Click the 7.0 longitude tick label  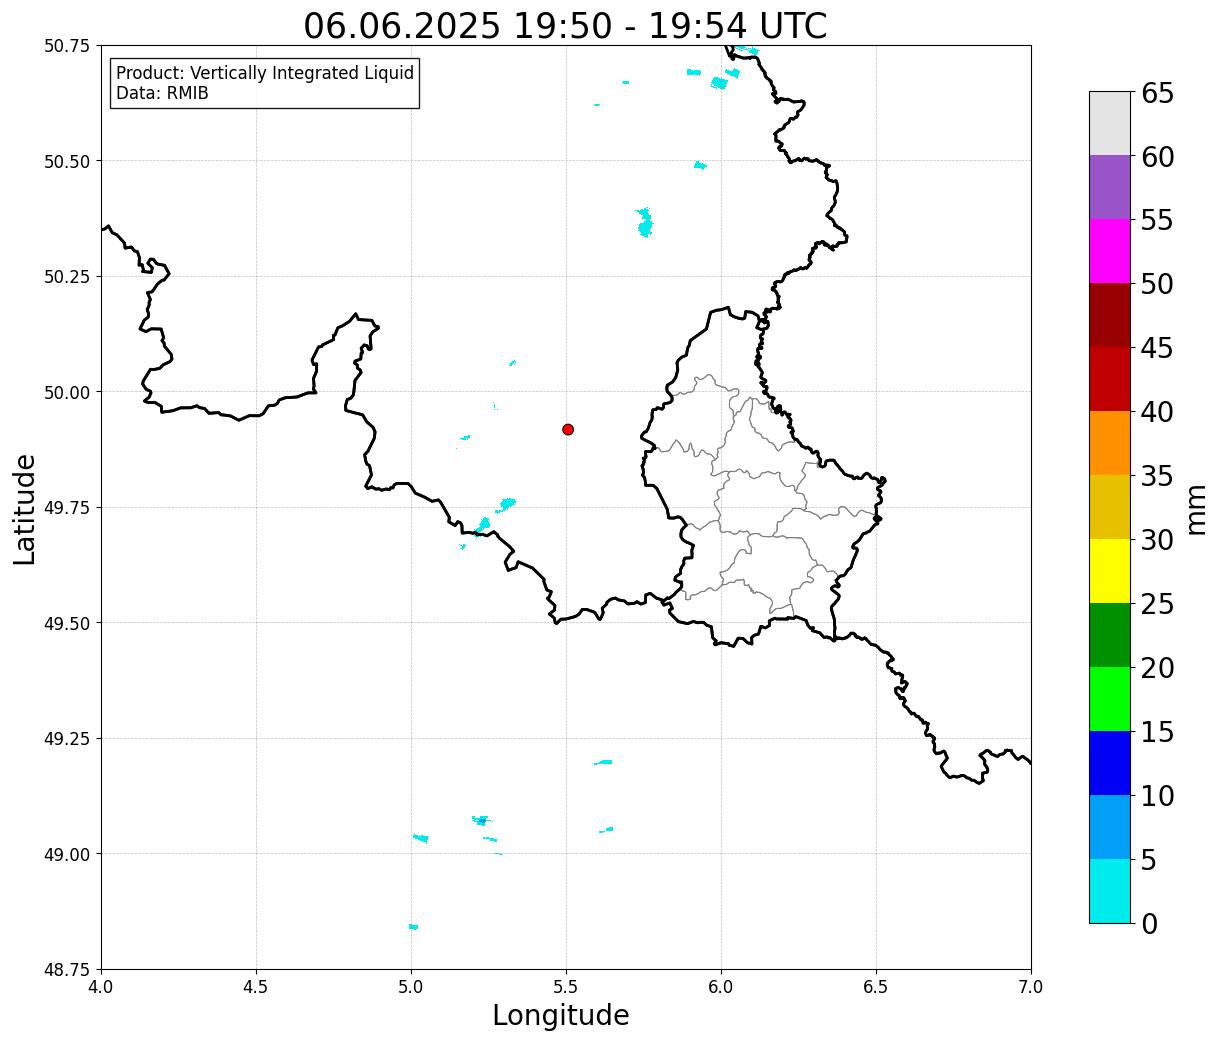pyautogui.click(x=1031, y=986)
